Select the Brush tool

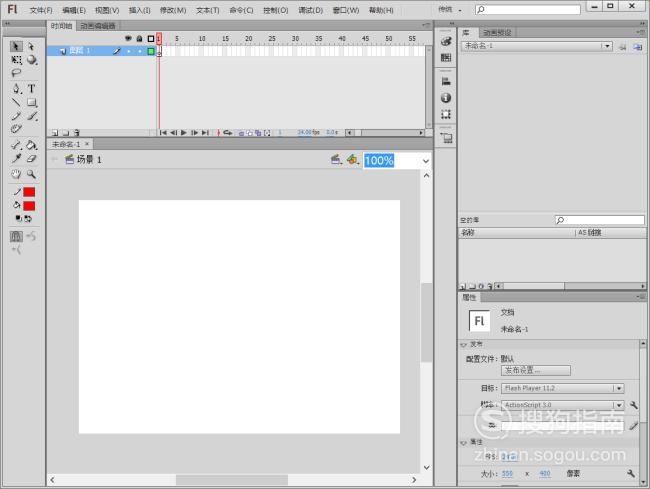tap(32, 116)
